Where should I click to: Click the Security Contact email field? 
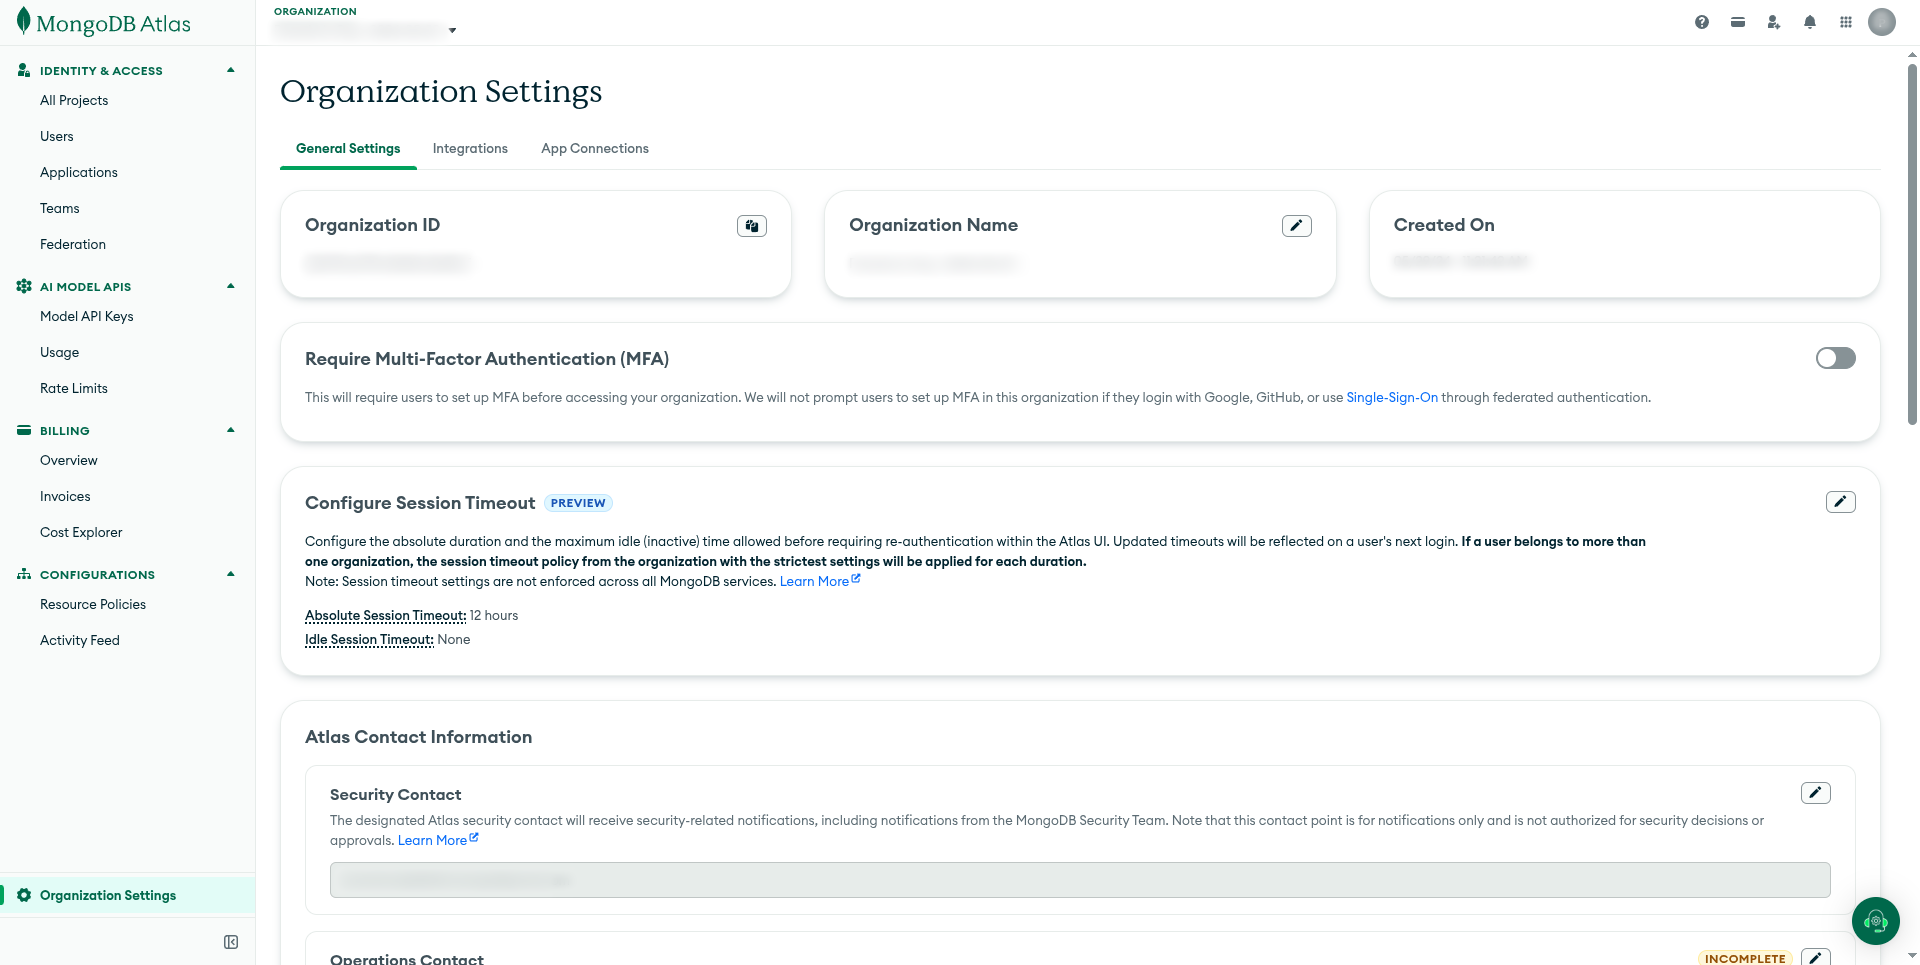pyautogui.click(x=1080, y=880)
